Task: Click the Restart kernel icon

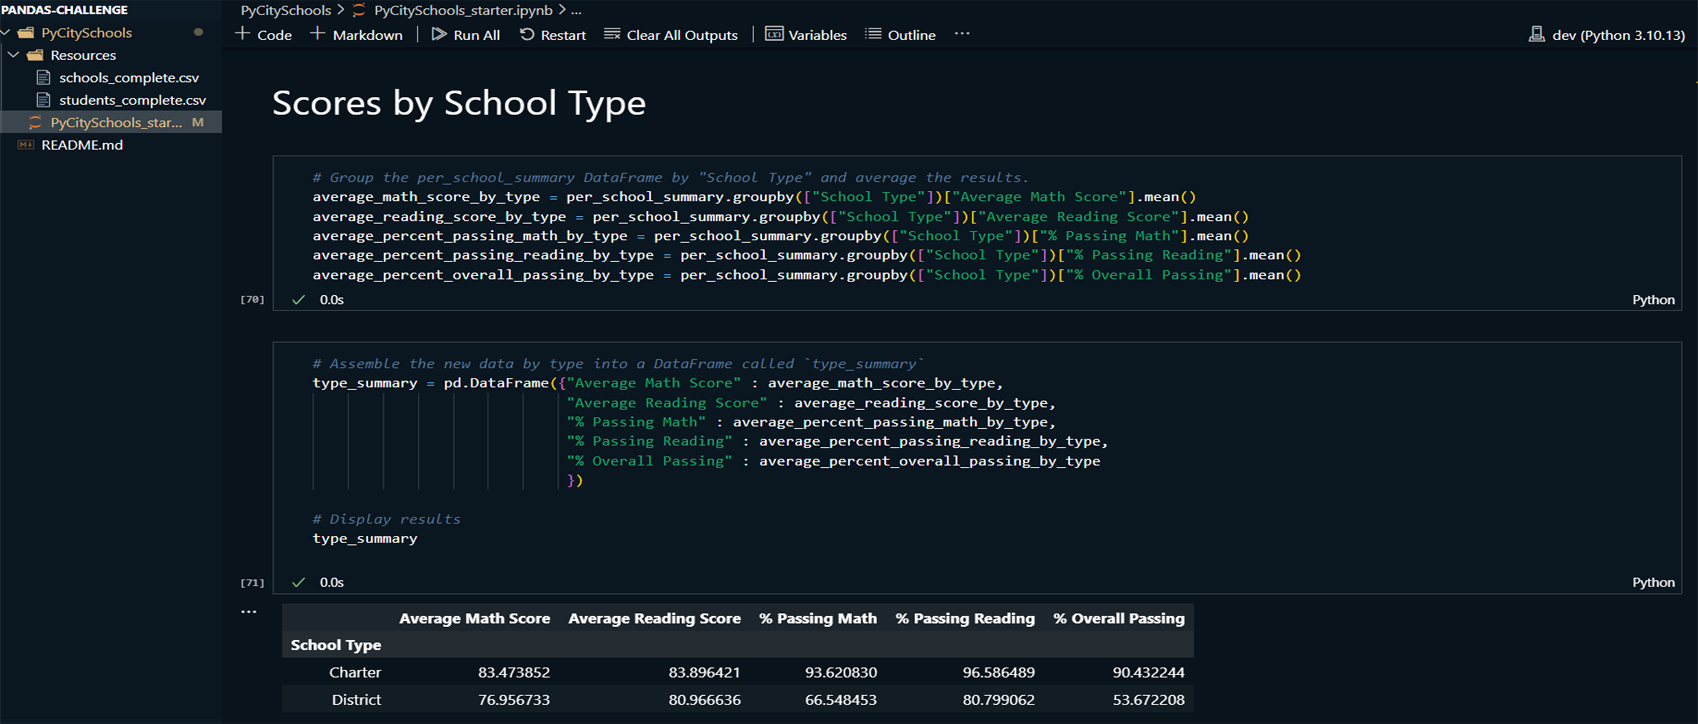Action: pos(527,34)
